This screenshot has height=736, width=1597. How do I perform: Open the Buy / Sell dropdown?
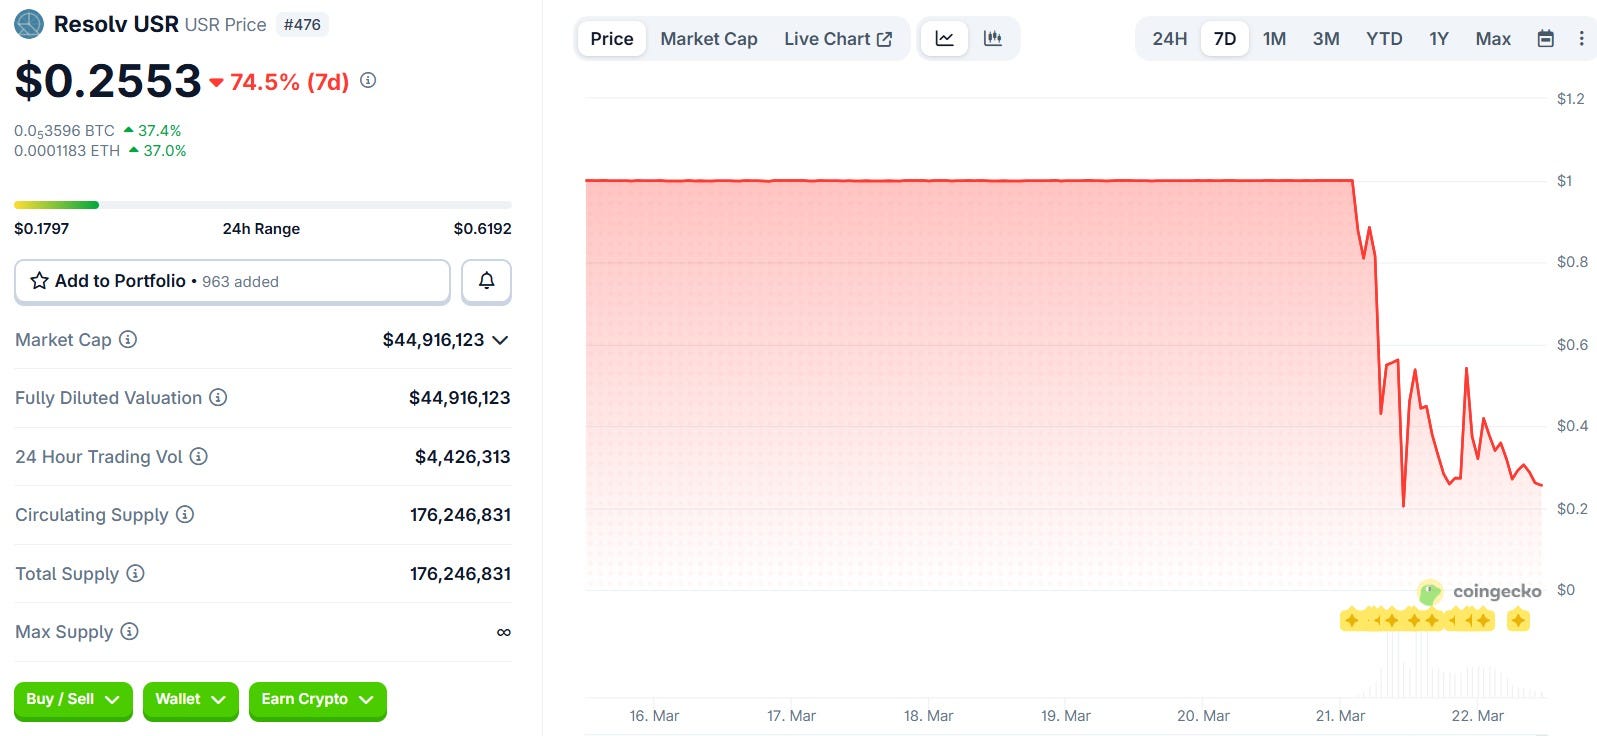pyautogui.click(x=73, y=699)
